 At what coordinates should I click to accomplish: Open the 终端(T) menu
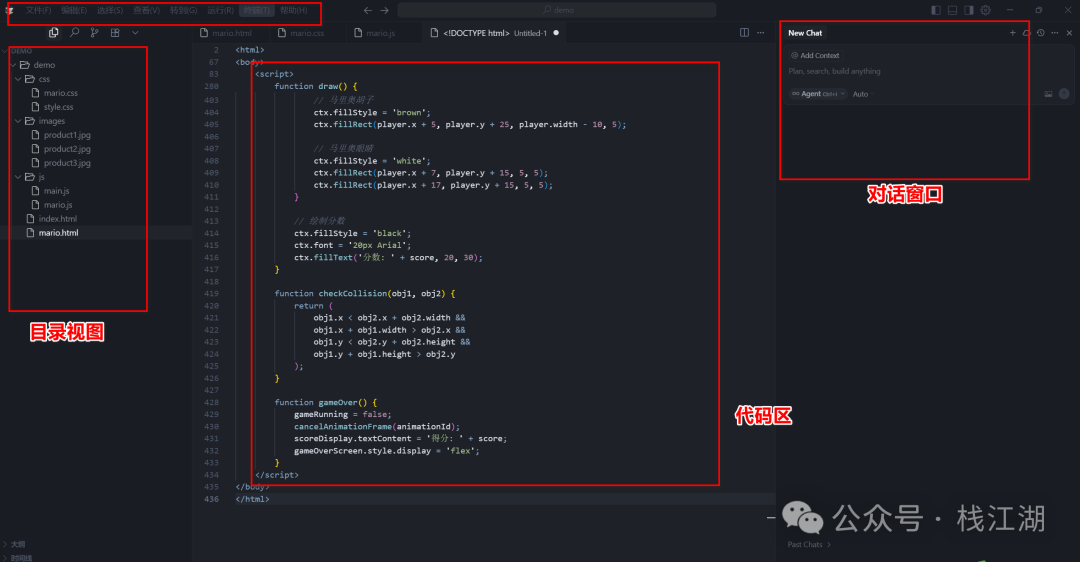click(257, 10)
